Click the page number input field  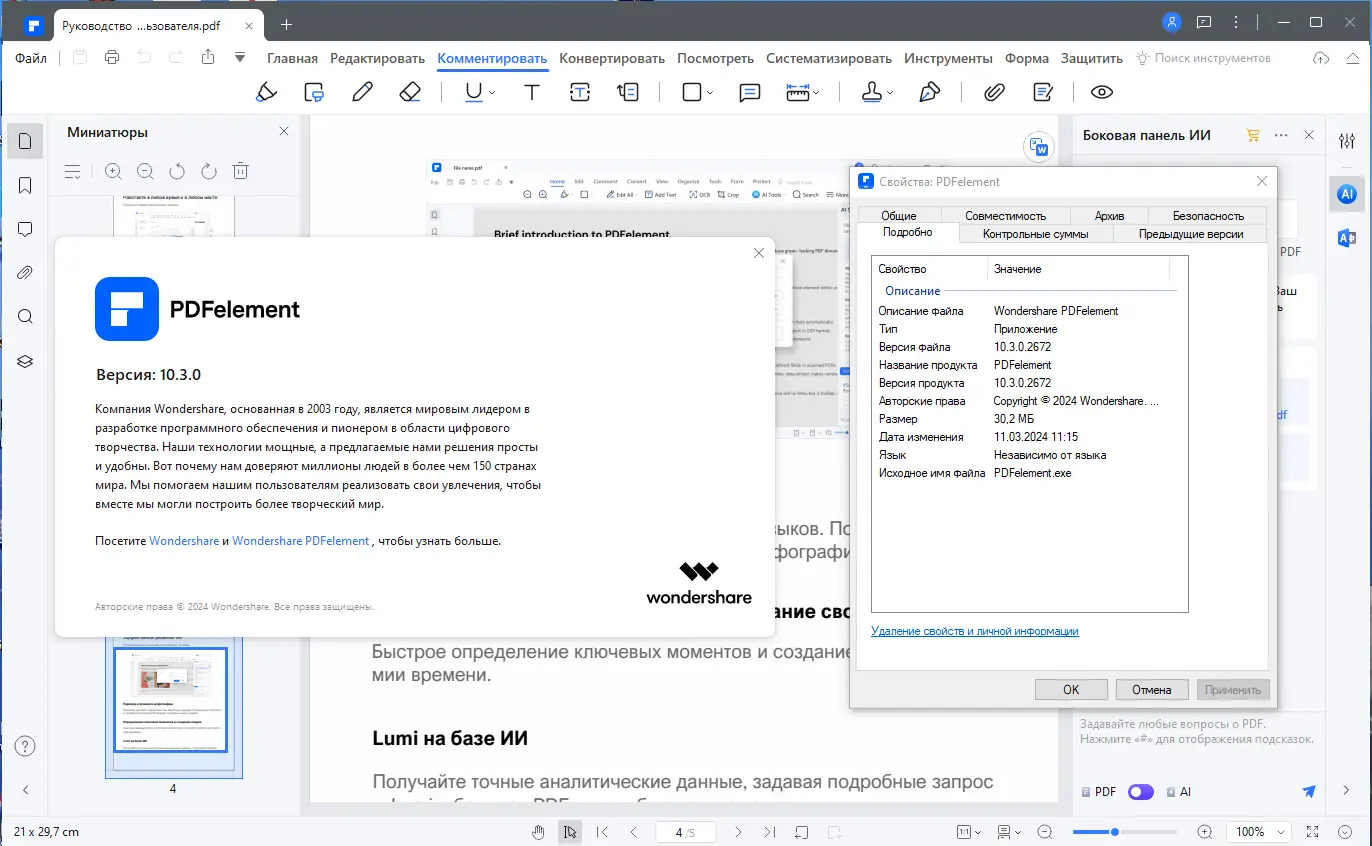(x=685, y=832)
